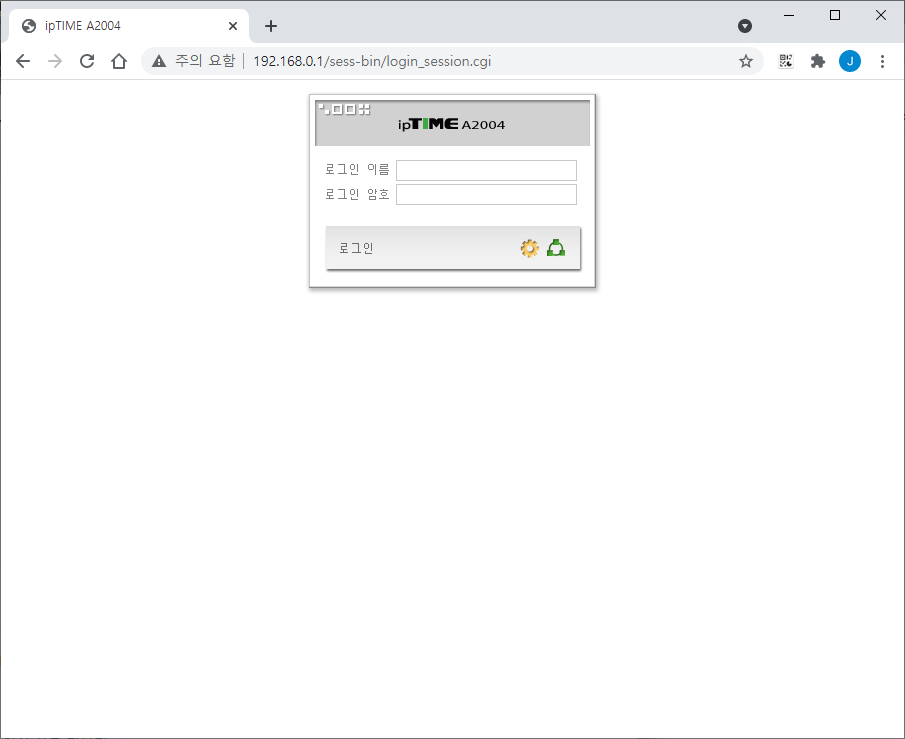Open the home page via home icon
The height and width of the screenshot is (739, 905).
coord(119,61)
